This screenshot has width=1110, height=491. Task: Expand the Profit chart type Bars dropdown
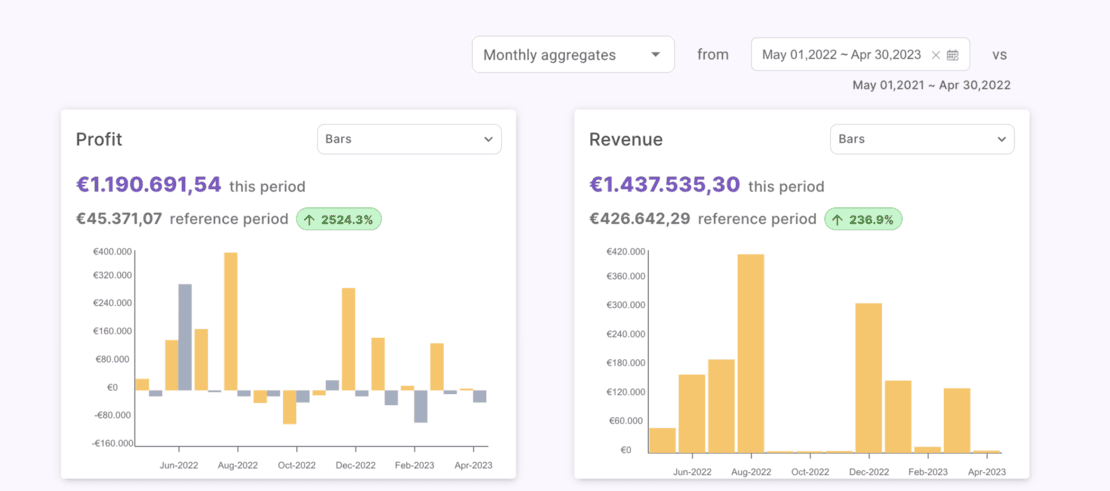coord(409,139)
